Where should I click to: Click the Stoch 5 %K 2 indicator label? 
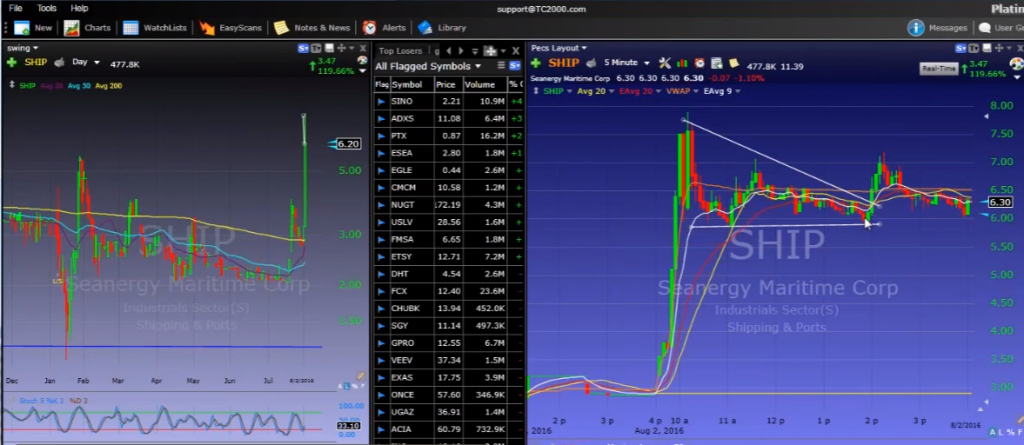(42, 401)
